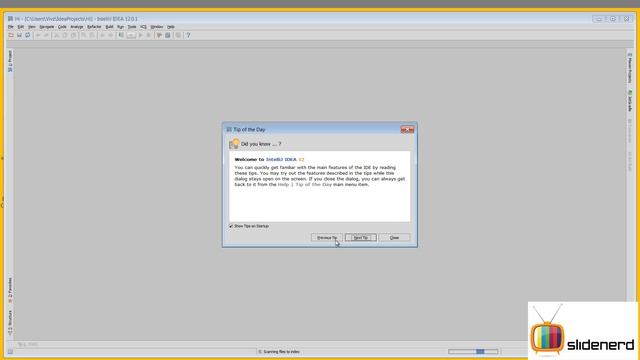Click the toolbar icon left of the Help question mark
Screen dimensions: 640x360
[178, 36]
